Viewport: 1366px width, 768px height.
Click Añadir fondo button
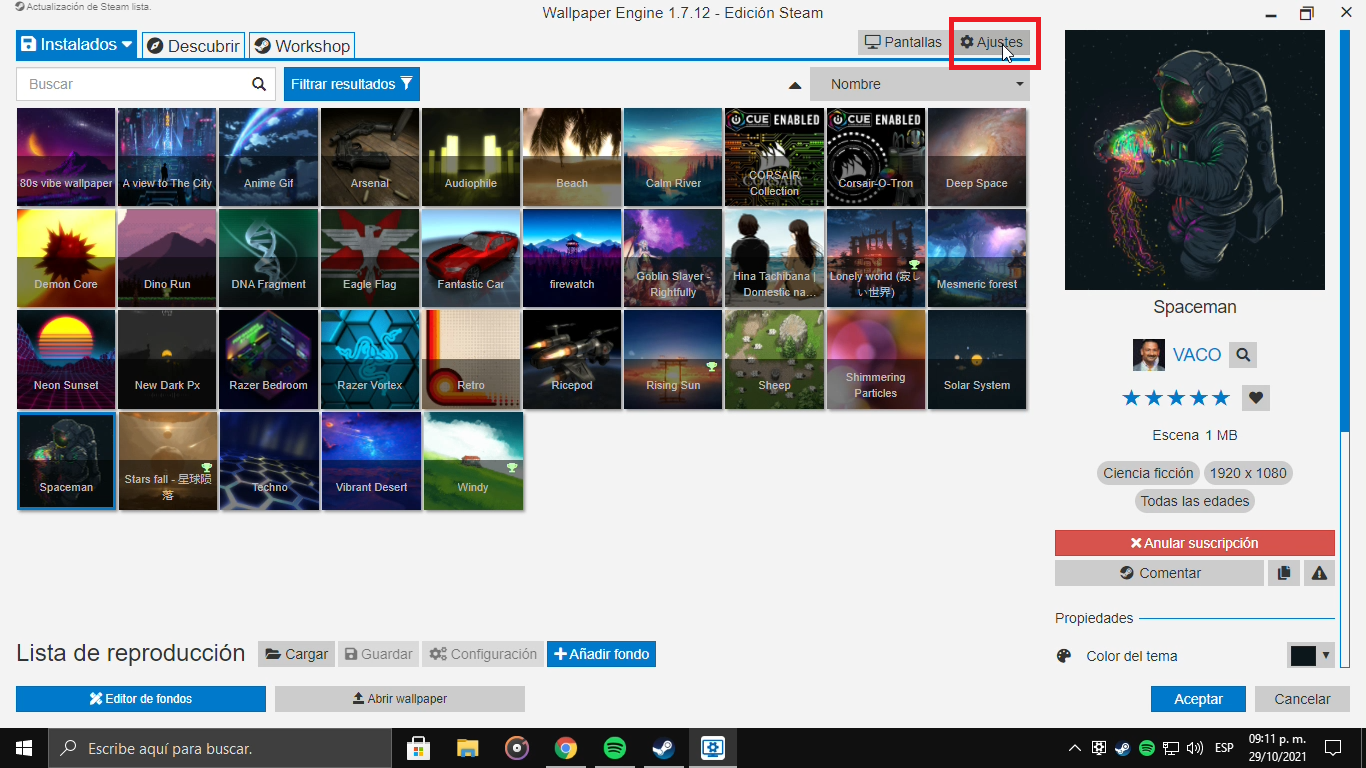click(x=601, y=654)
